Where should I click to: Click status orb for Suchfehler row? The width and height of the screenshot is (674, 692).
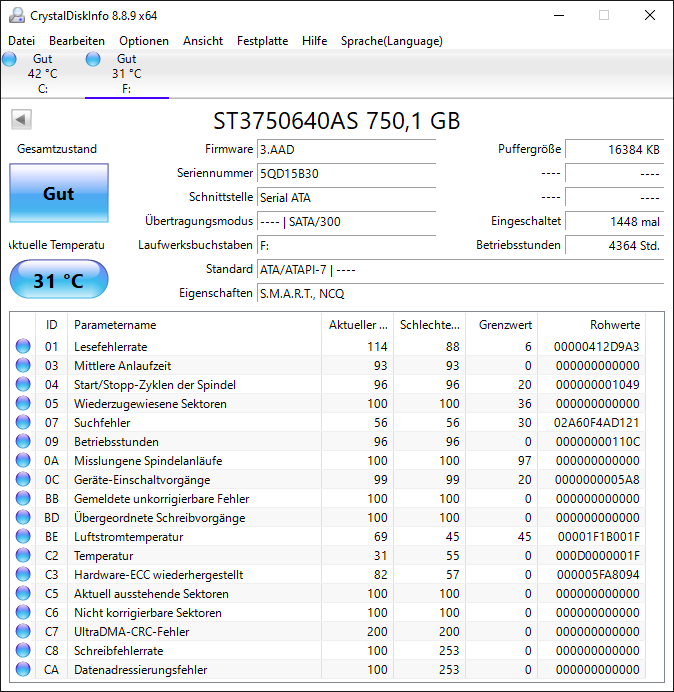click(23, 422)
